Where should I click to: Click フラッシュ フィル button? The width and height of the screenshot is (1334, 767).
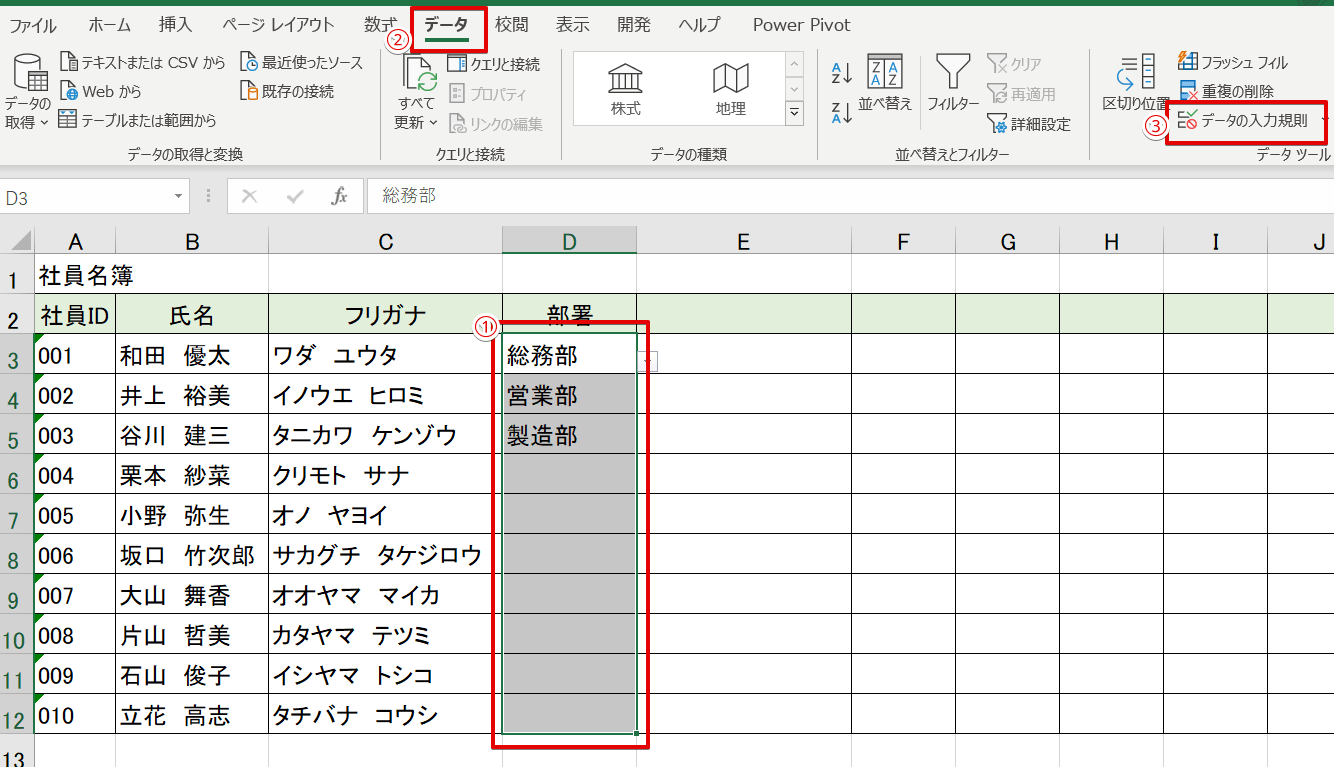click(x=1233, y=62)
